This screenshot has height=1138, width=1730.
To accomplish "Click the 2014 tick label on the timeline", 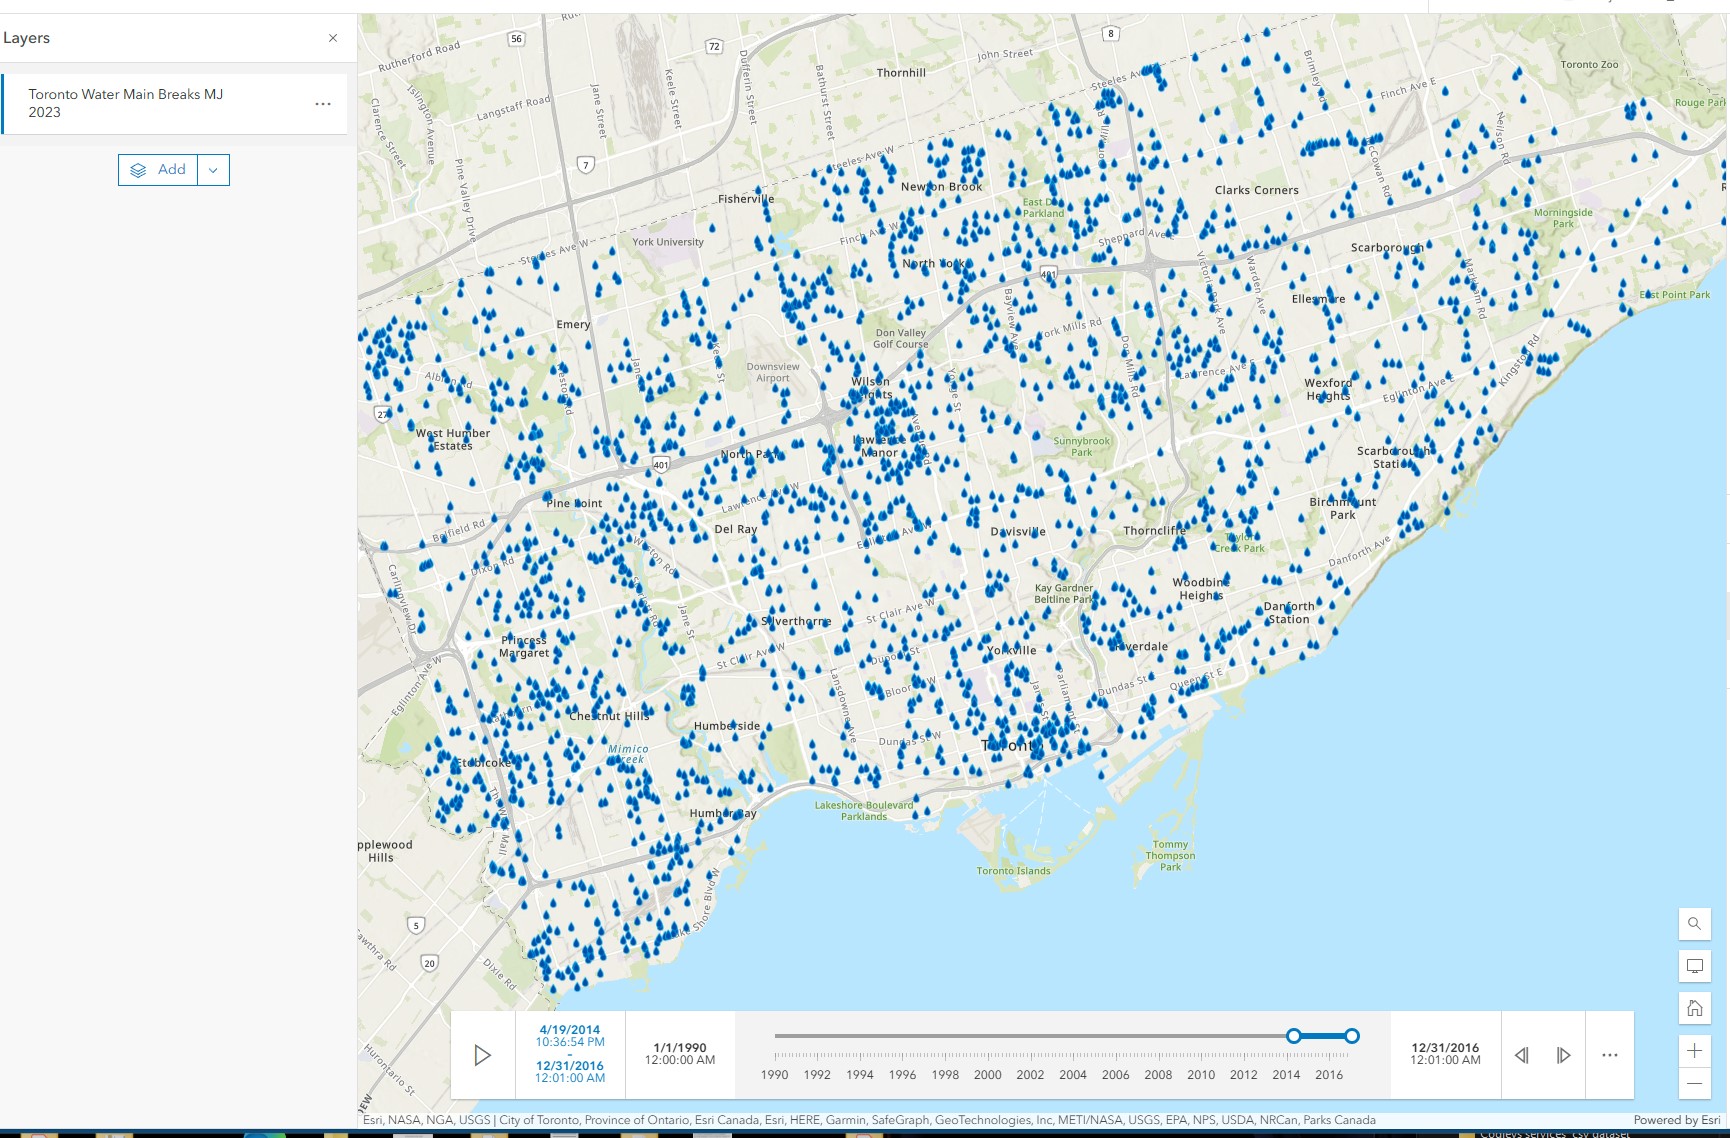I will pyautogui.click(x=1288, y=1074).
